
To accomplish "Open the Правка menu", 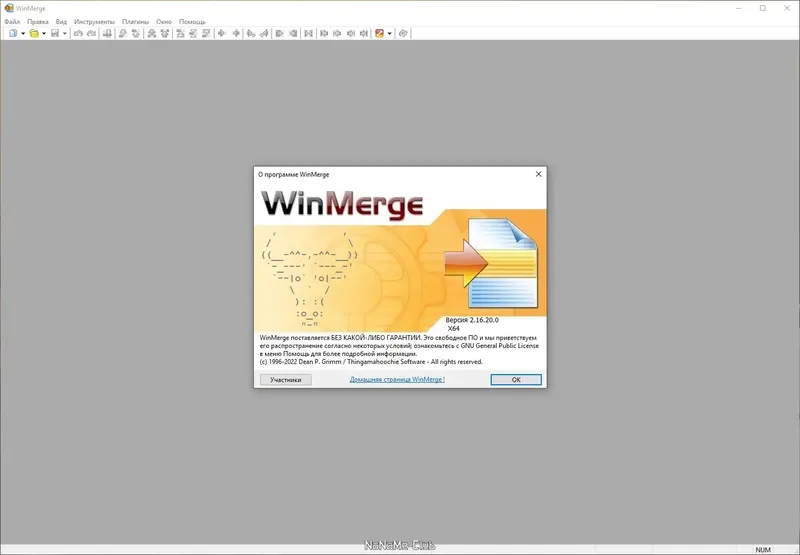I will [x=38, y=22].
